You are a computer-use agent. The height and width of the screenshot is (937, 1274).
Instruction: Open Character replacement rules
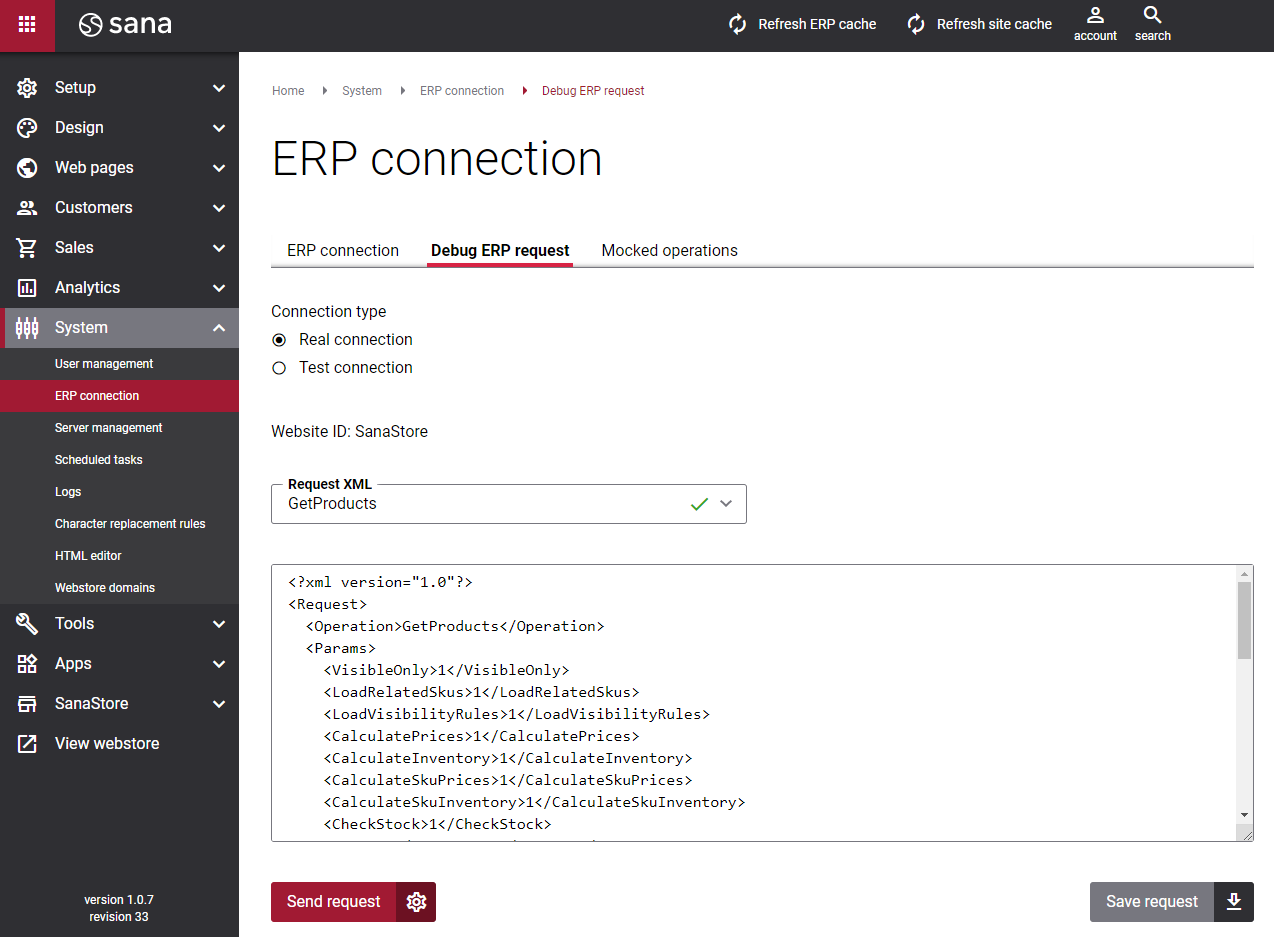click(x=119, y=524)
